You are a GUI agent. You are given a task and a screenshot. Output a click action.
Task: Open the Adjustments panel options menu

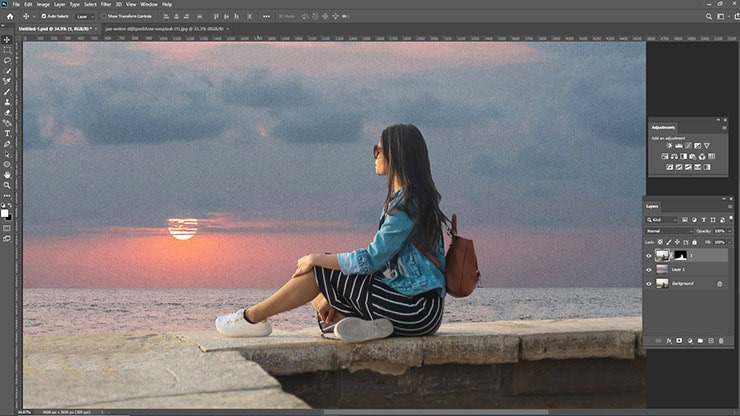tap(724, 128)
